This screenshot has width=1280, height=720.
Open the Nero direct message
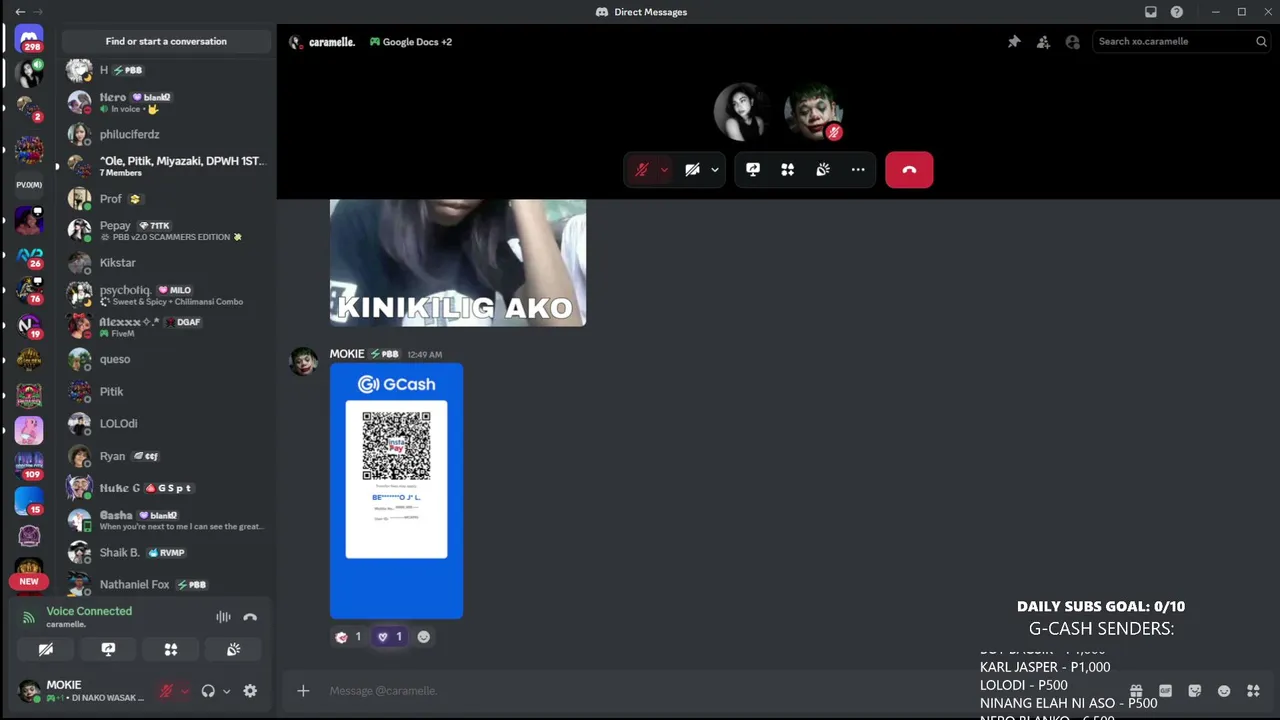pyautogui.click(x=166, y=102)
